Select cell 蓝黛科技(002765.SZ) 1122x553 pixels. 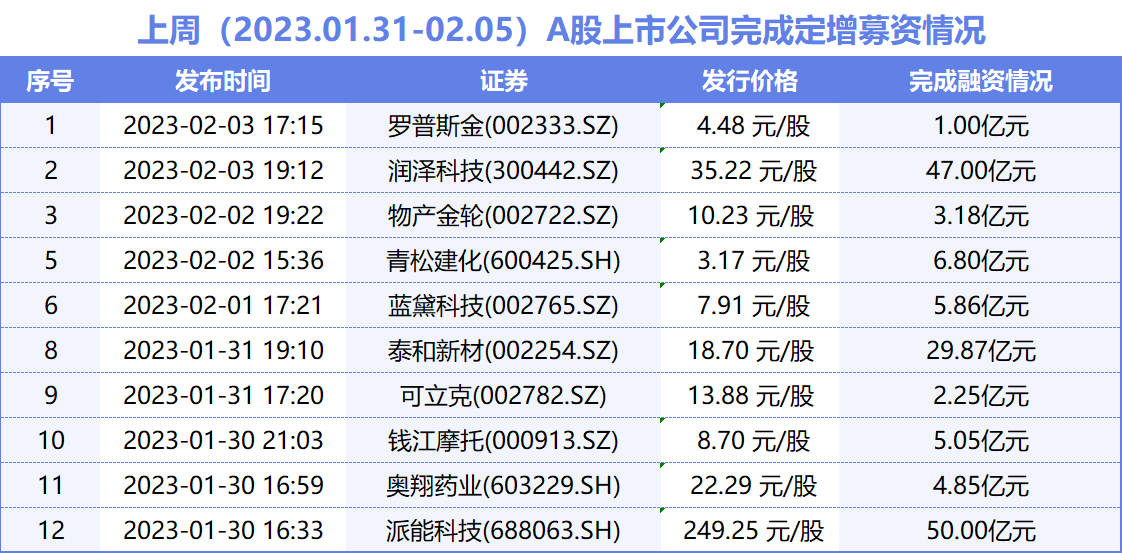coord(503,305)
